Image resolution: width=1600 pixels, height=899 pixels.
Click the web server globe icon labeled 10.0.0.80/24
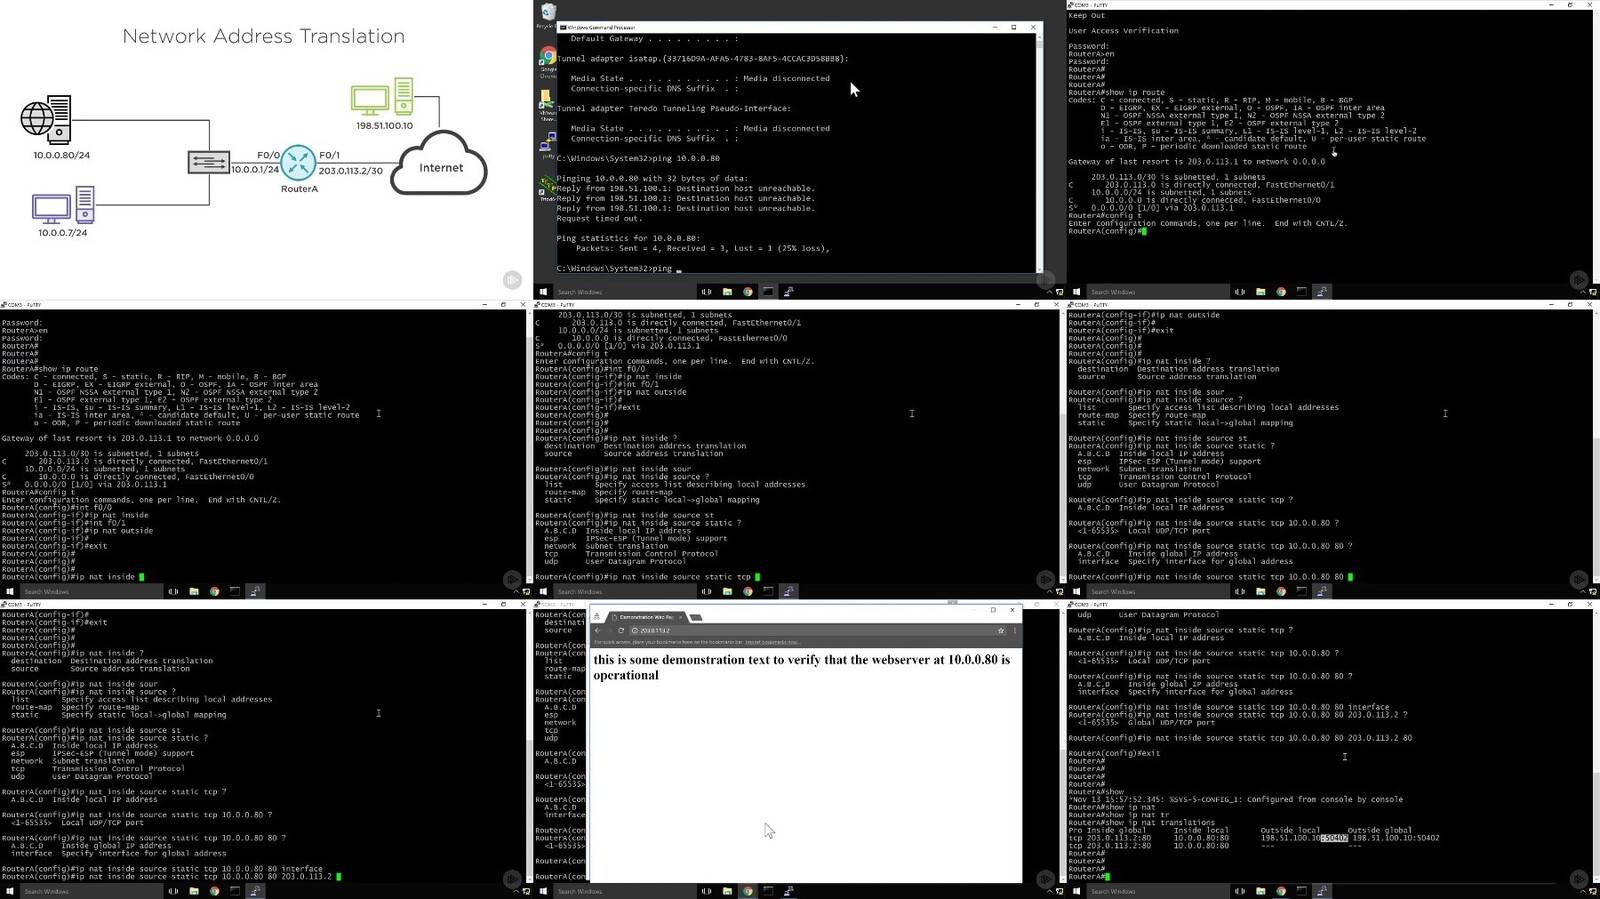(x=46, y=119)
